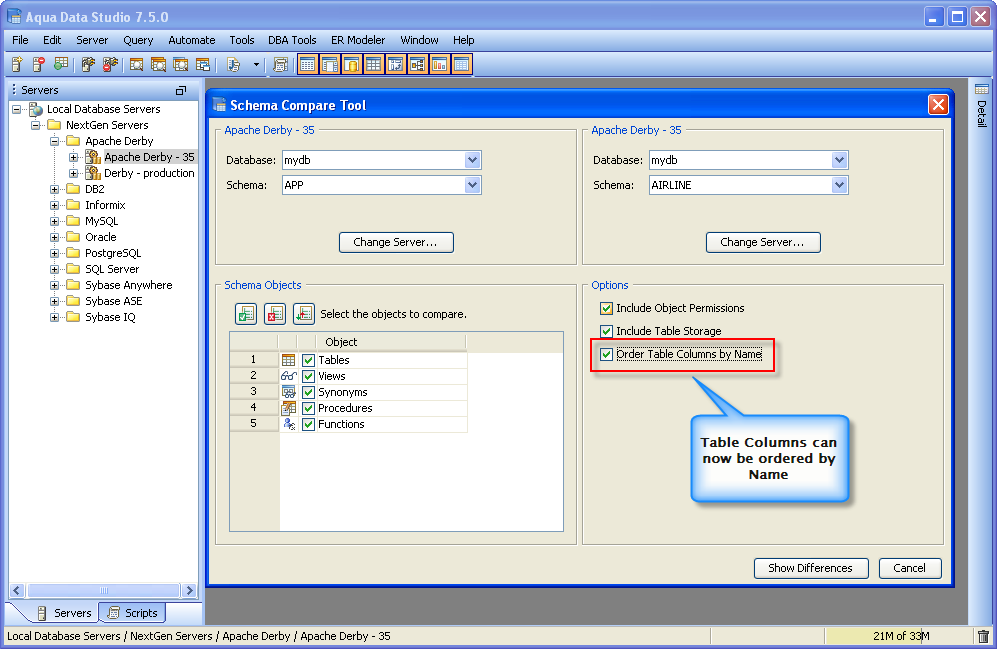Click the orange toolbar icon with yellow database cylinder
Screen dimensions: 997x649
(352, 64)
